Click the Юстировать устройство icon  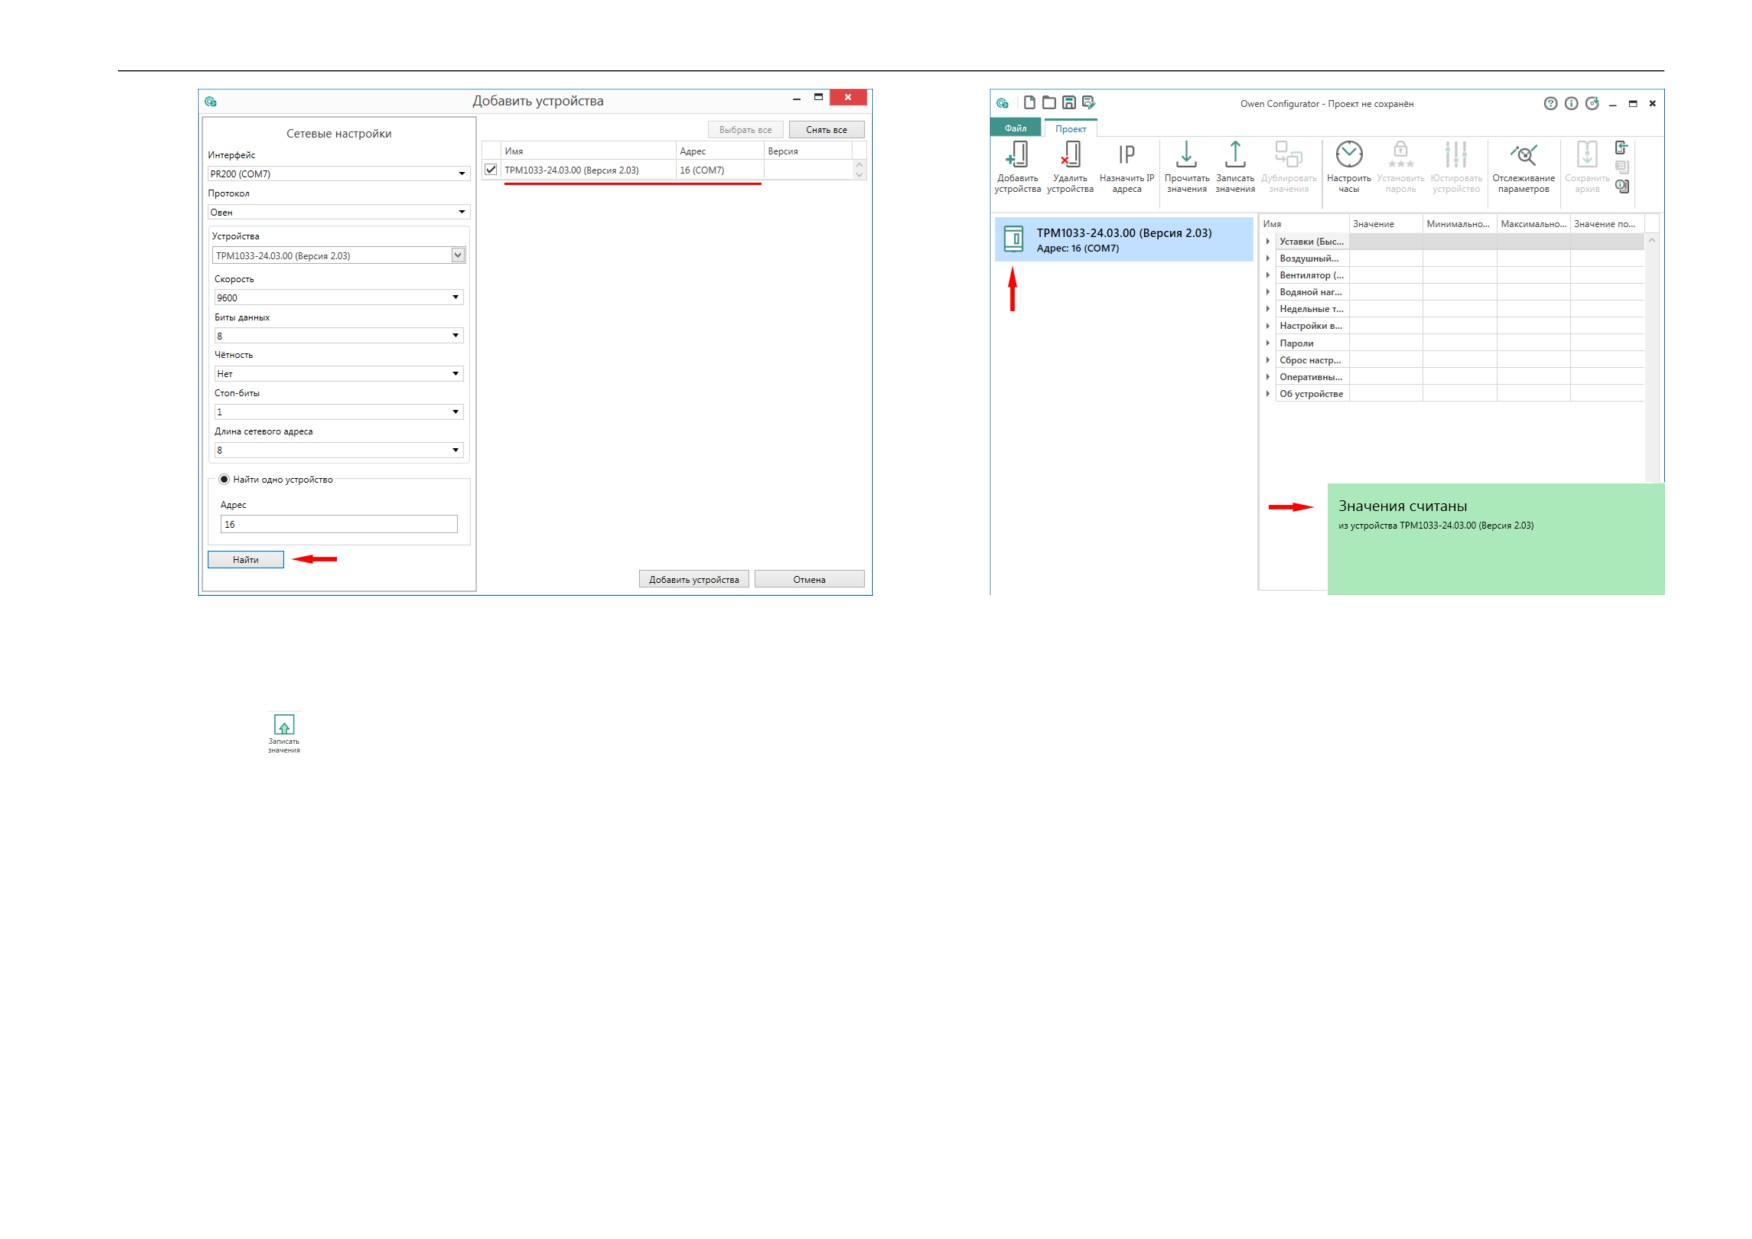pyautogui.click(x=1456, y=166)
